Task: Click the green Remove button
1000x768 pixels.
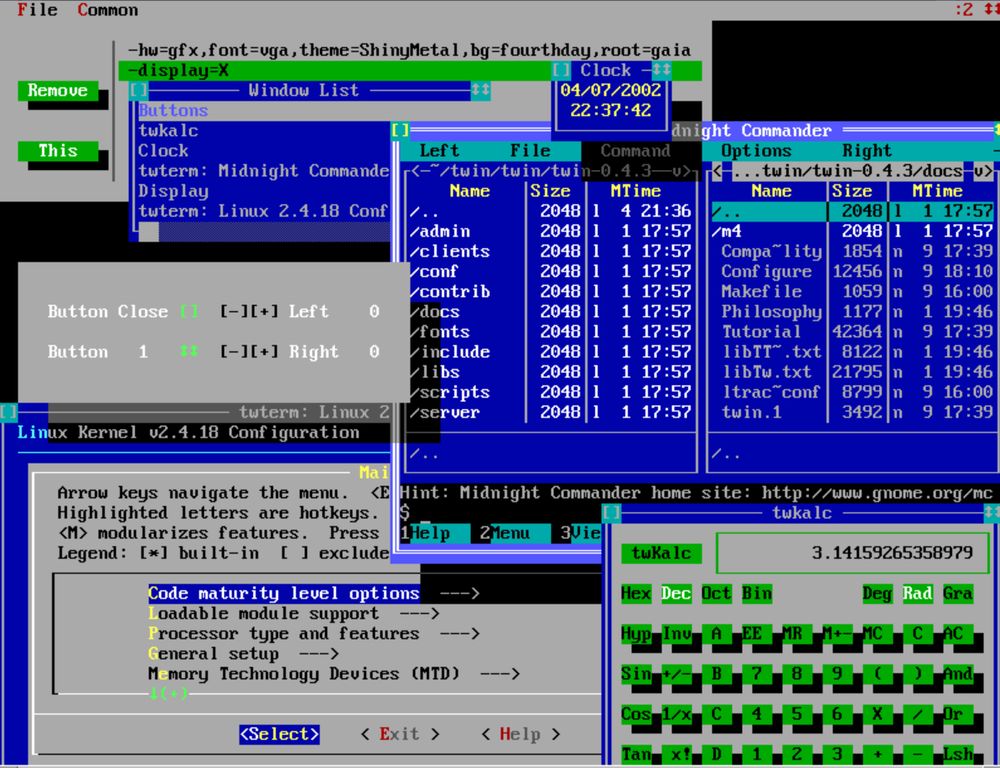Action: coord(58,91)
